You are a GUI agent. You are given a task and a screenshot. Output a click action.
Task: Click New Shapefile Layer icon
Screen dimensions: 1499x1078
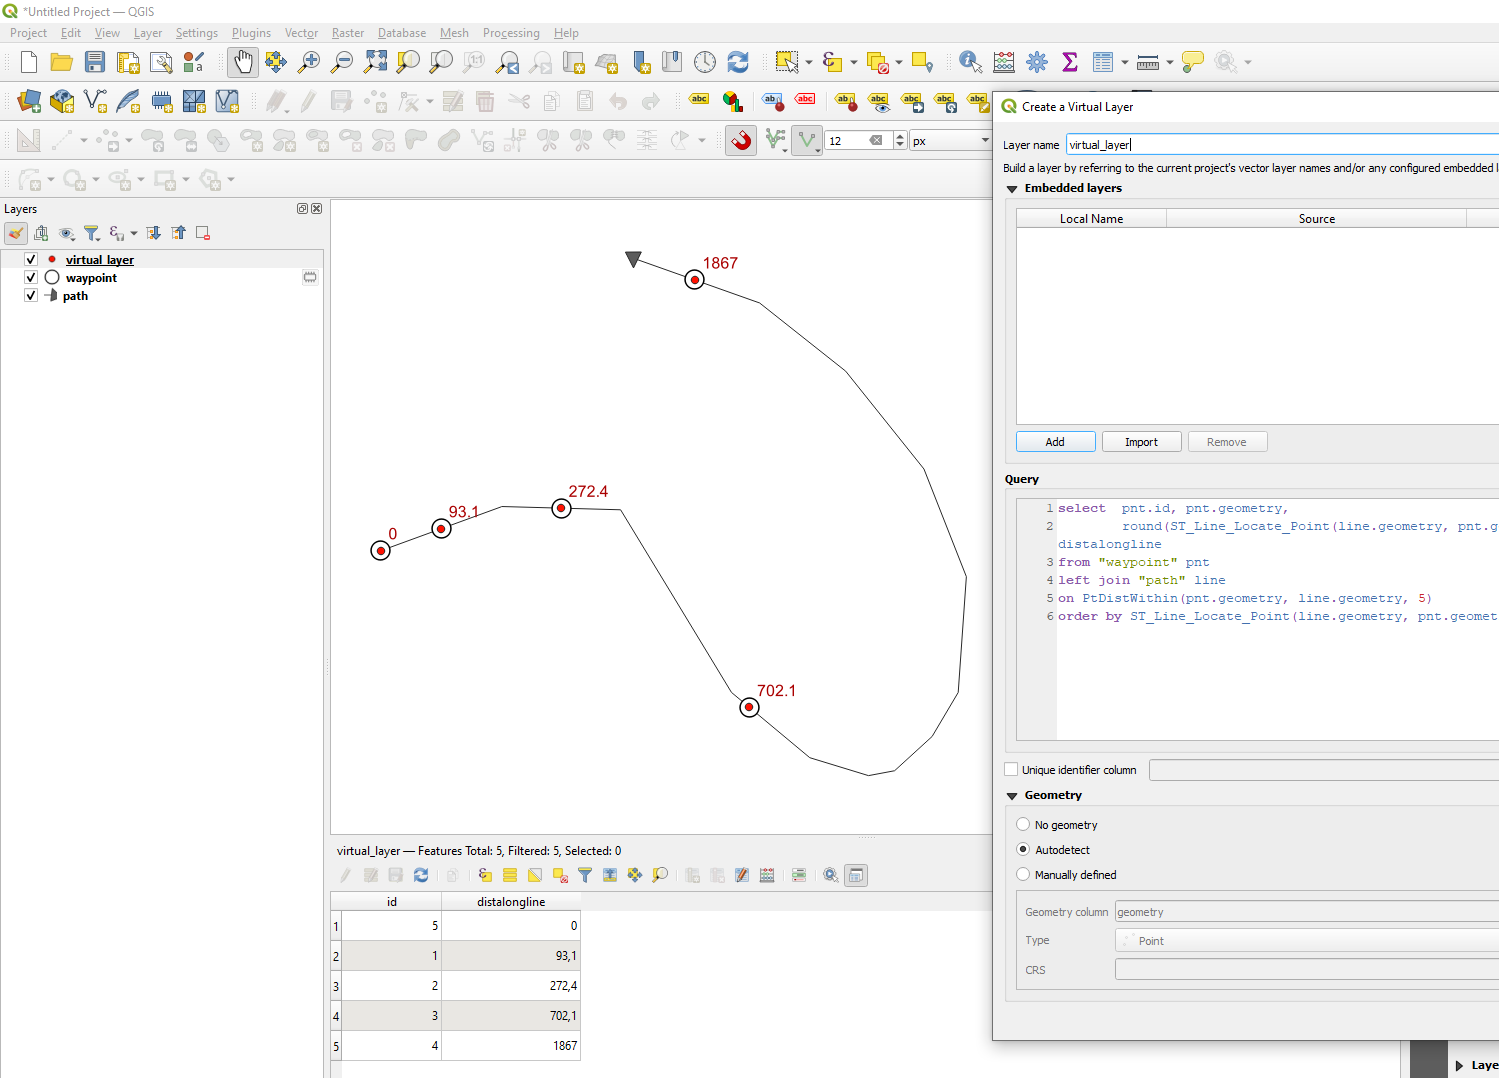coord(95,101)
